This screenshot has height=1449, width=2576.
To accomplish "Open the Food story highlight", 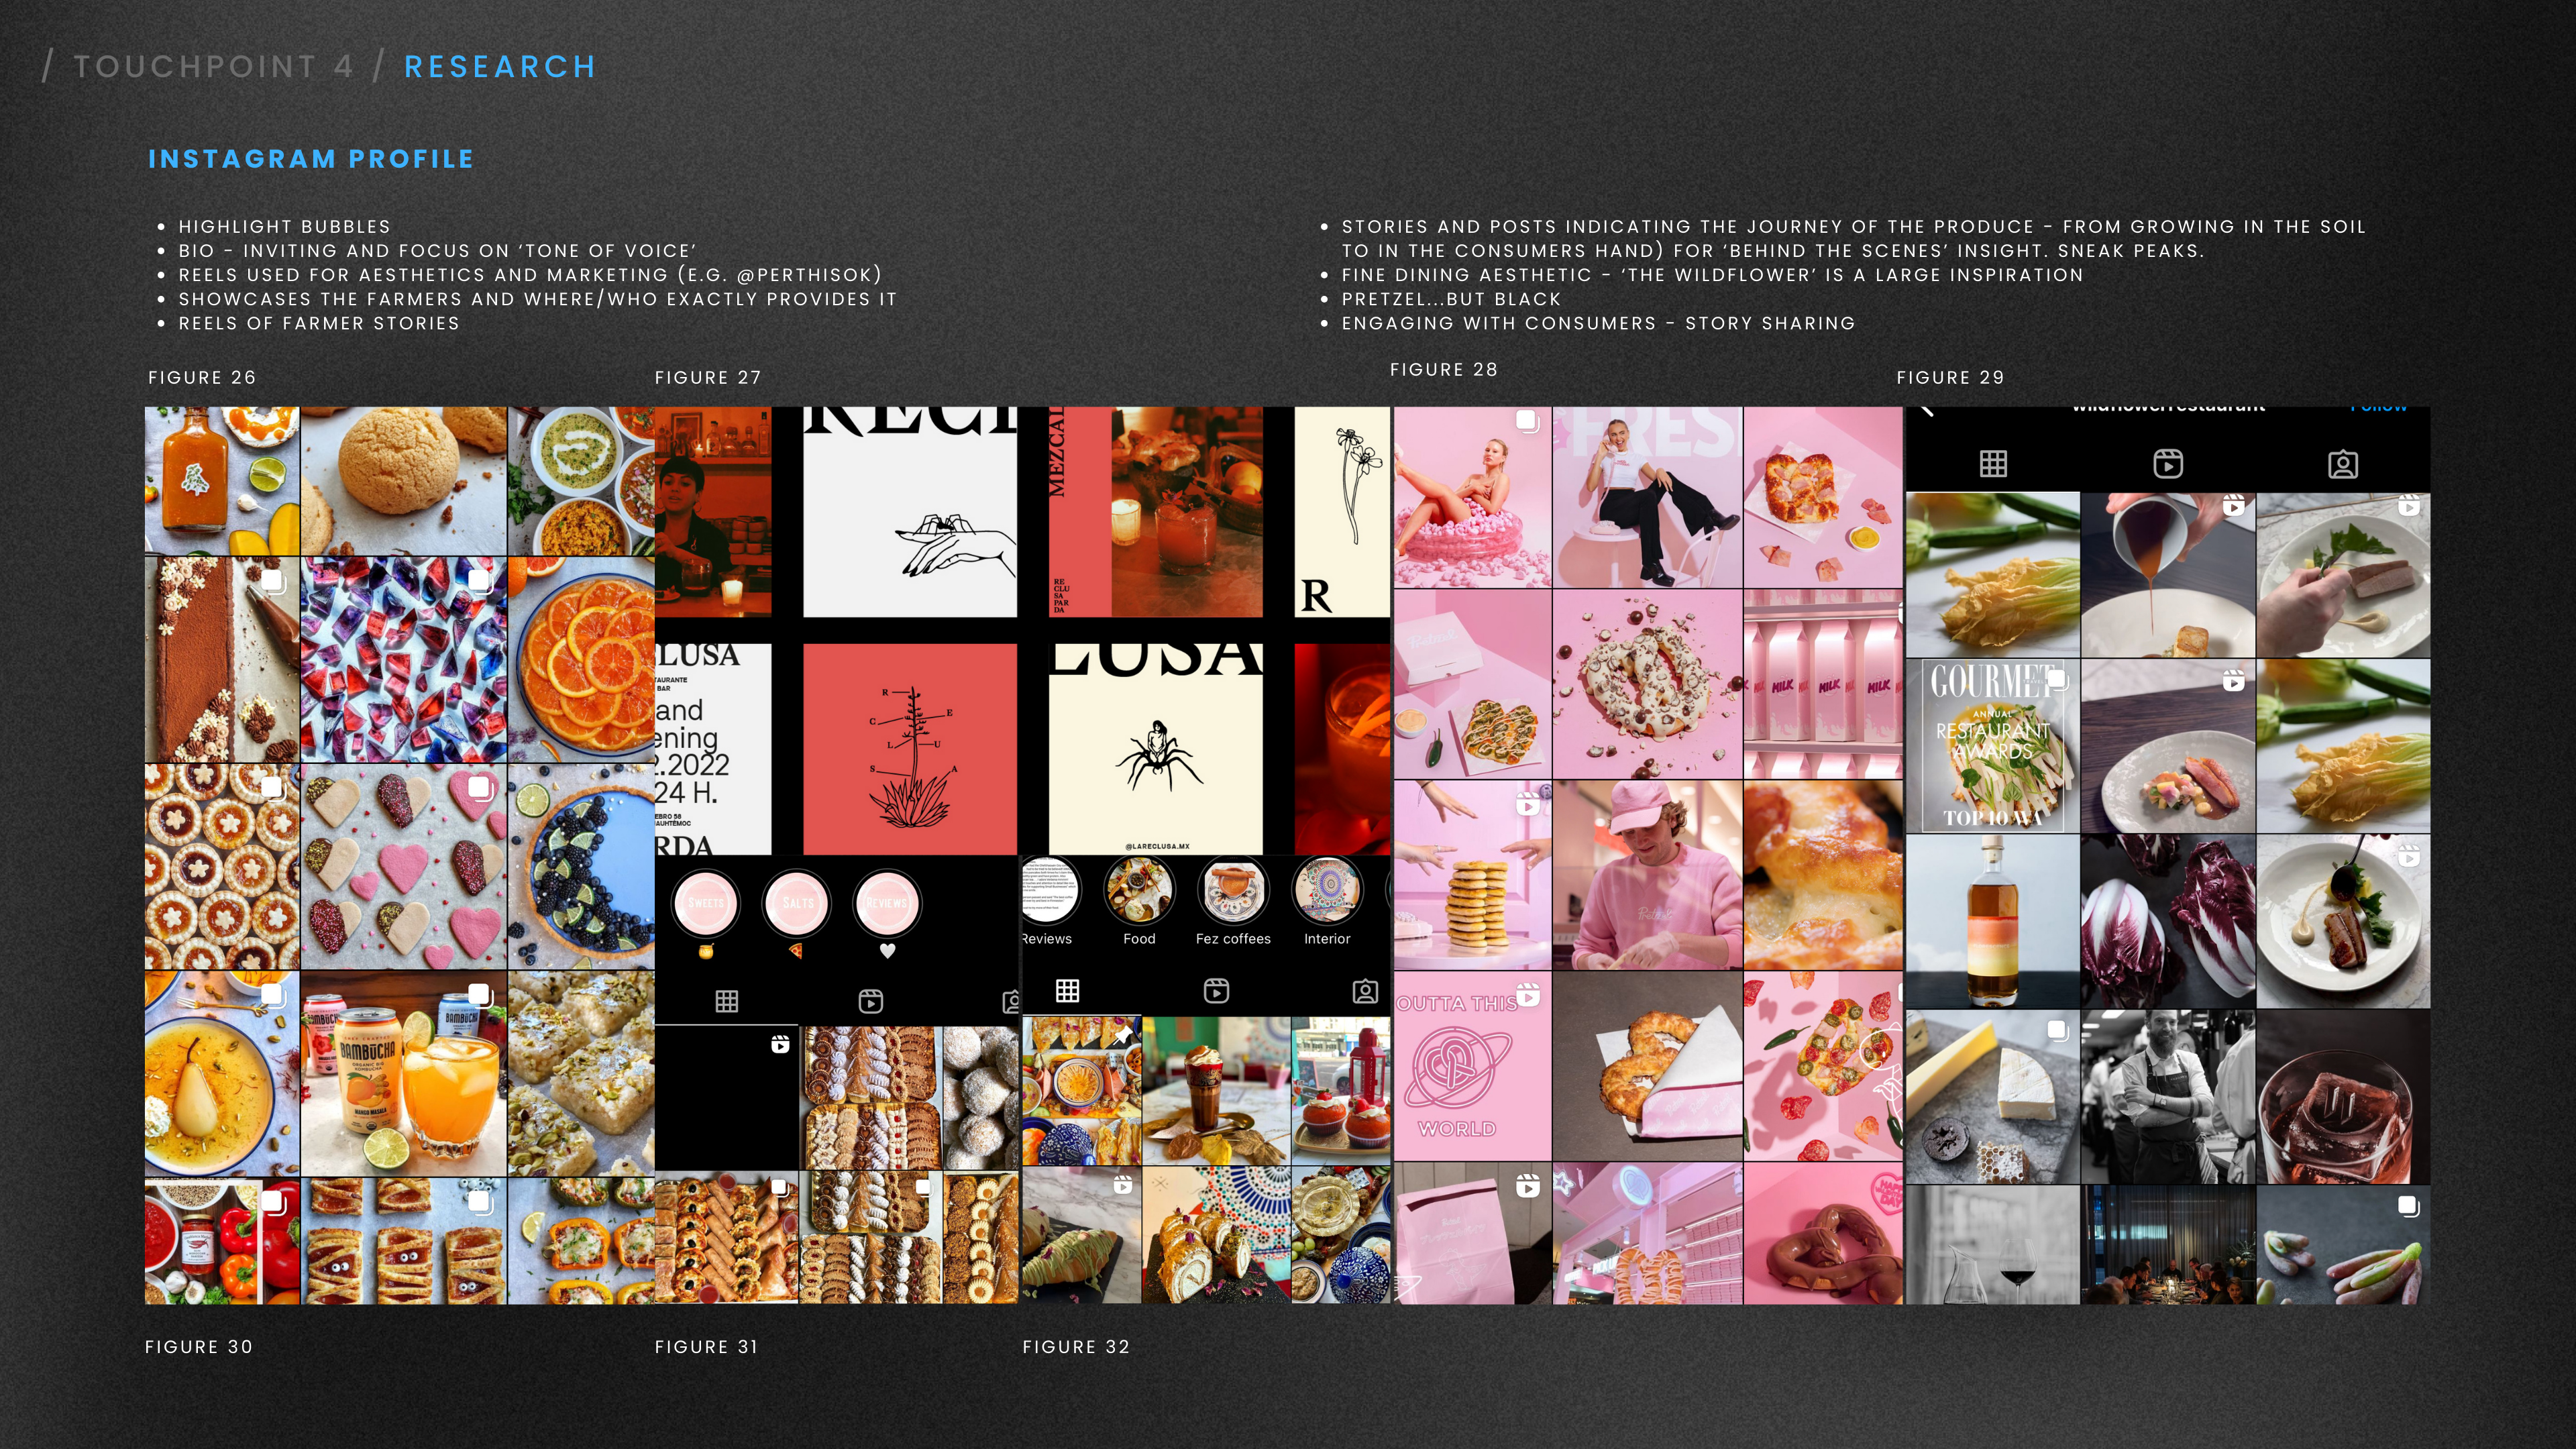I will click(1139, 890).
